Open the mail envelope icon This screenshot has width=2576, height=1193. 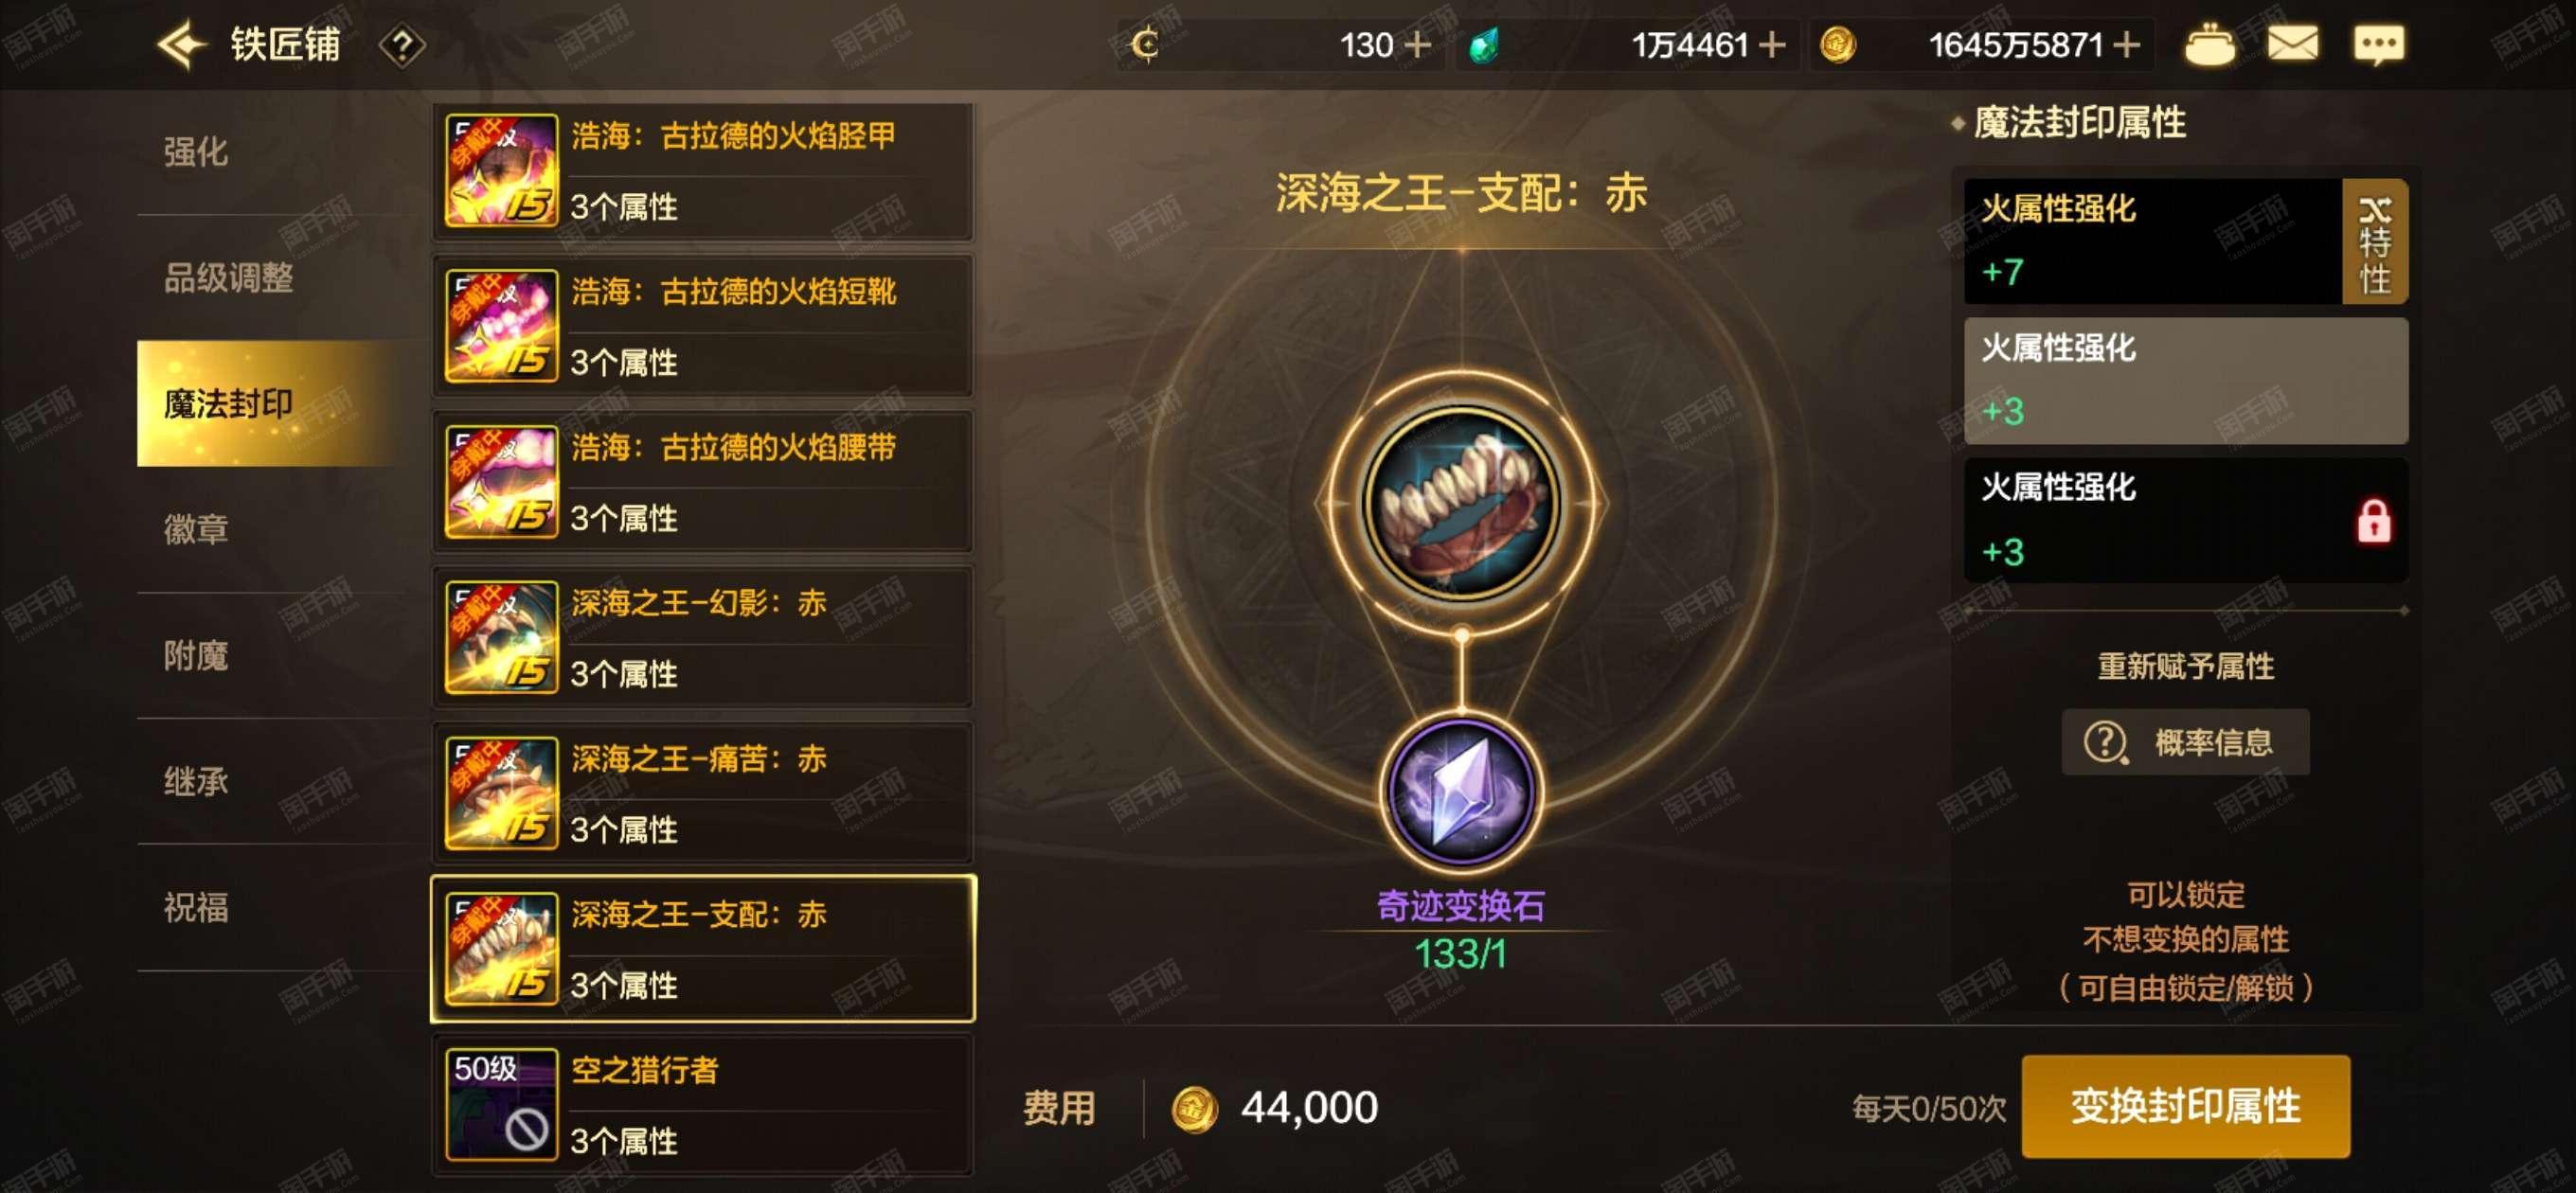click(2292, 44)
